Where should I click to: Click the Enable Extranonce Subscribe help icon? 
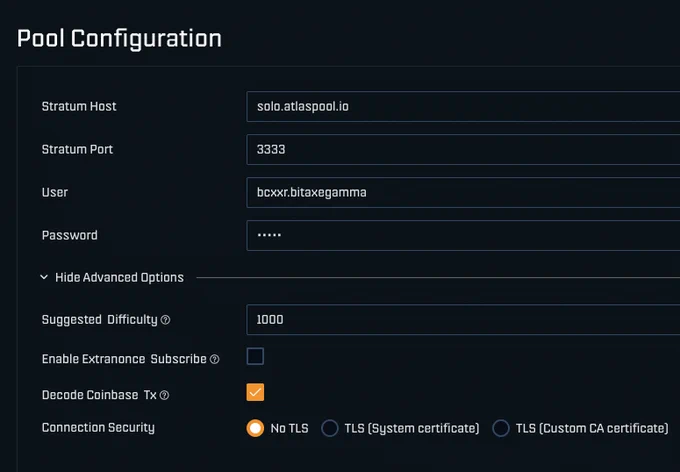click(x=215, y=359)
